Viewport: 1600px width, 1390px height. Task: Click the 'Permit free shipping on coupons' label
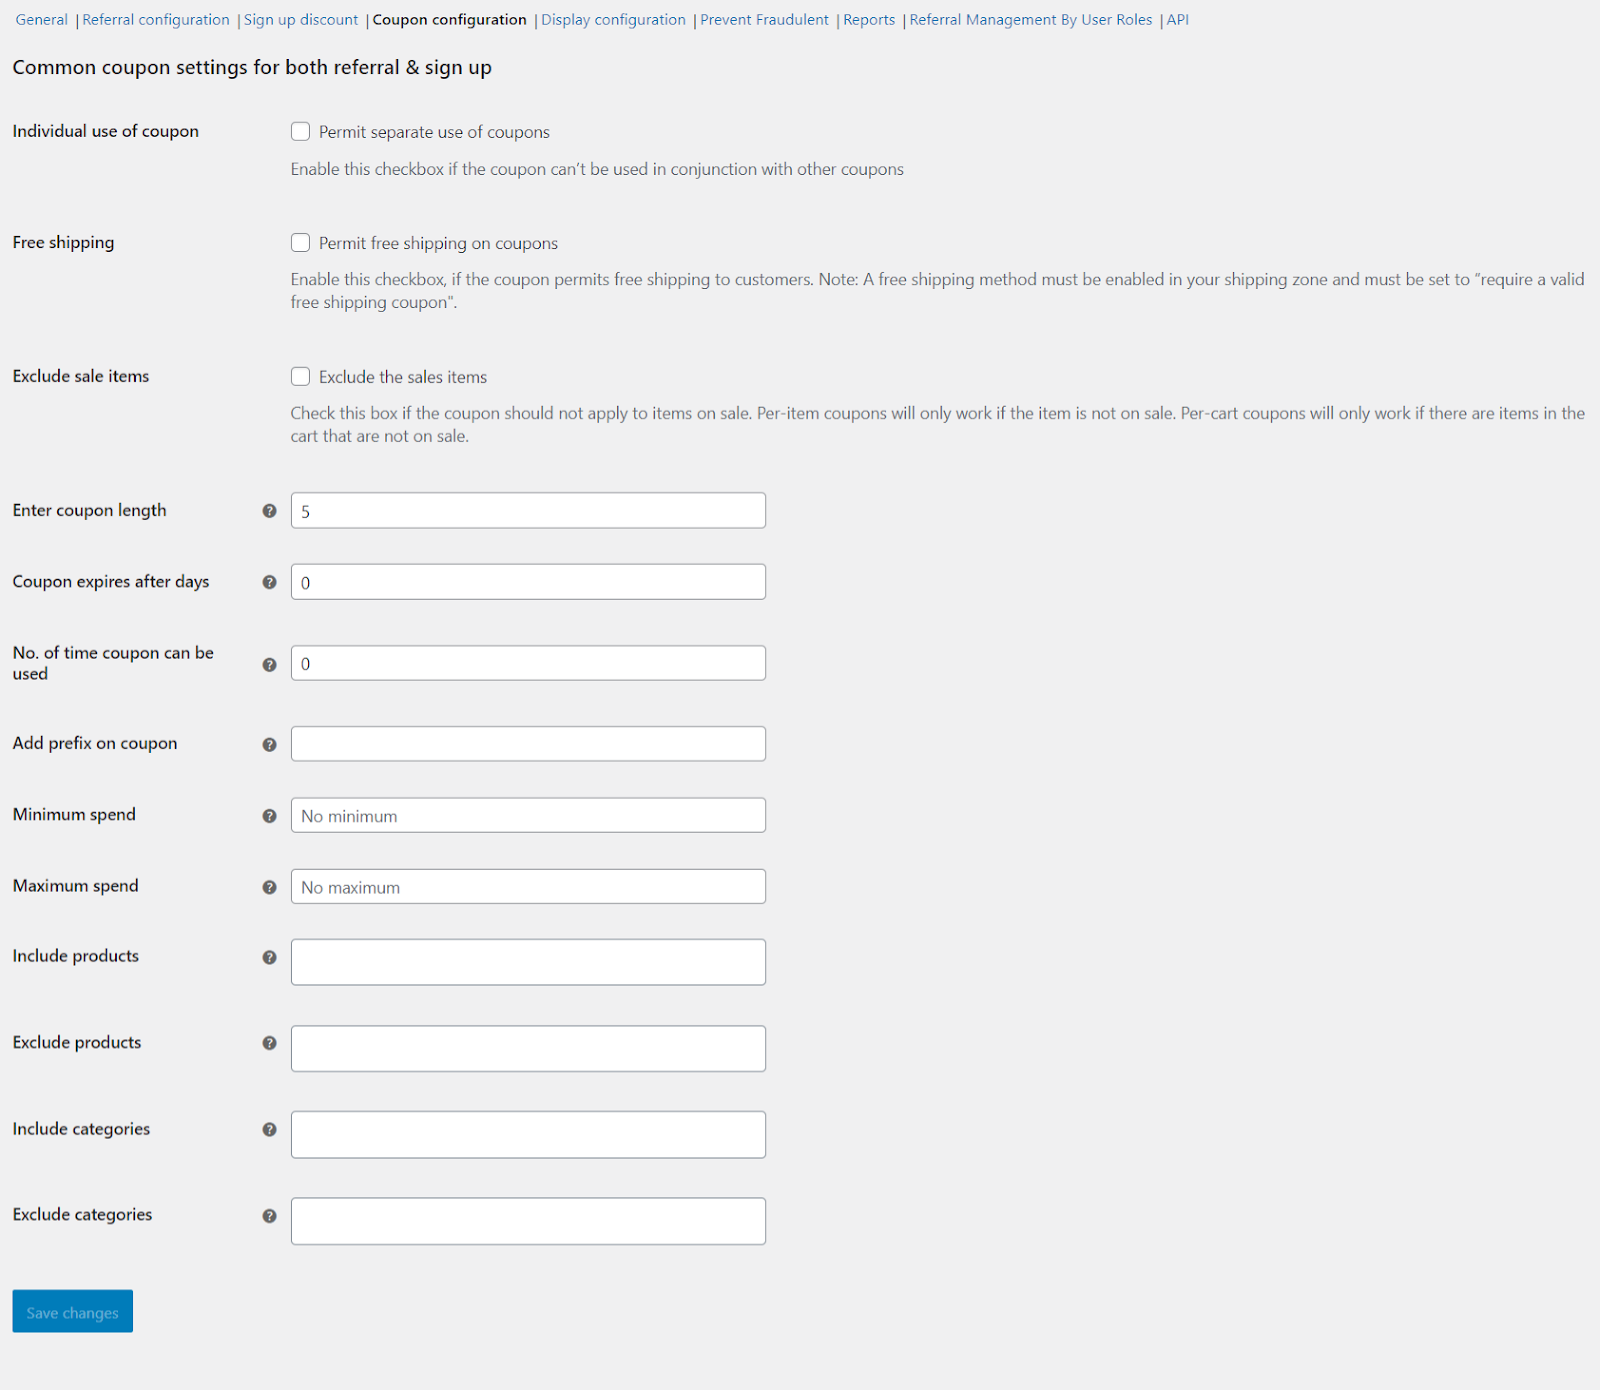click(x=438, y=243)
